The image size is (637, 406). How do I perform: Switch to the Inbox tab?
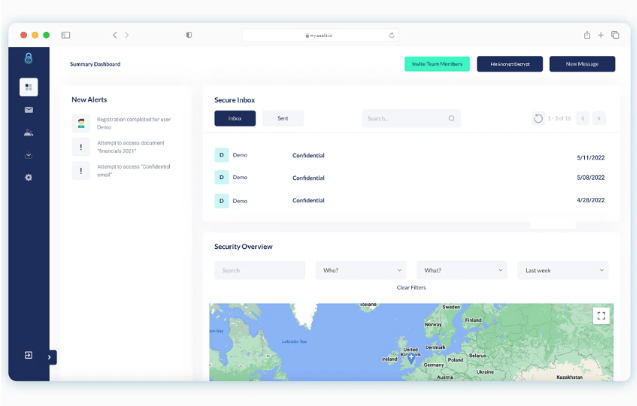[235, 118]
